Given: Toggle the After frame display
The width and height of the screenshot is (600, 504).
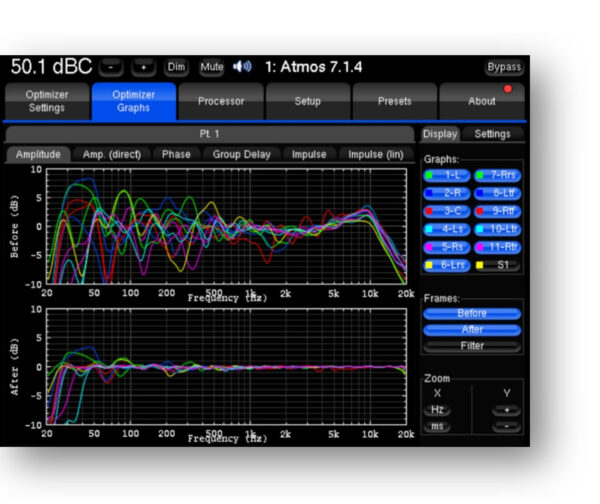Looking at the screenshot, I should (x=472, y=329).
